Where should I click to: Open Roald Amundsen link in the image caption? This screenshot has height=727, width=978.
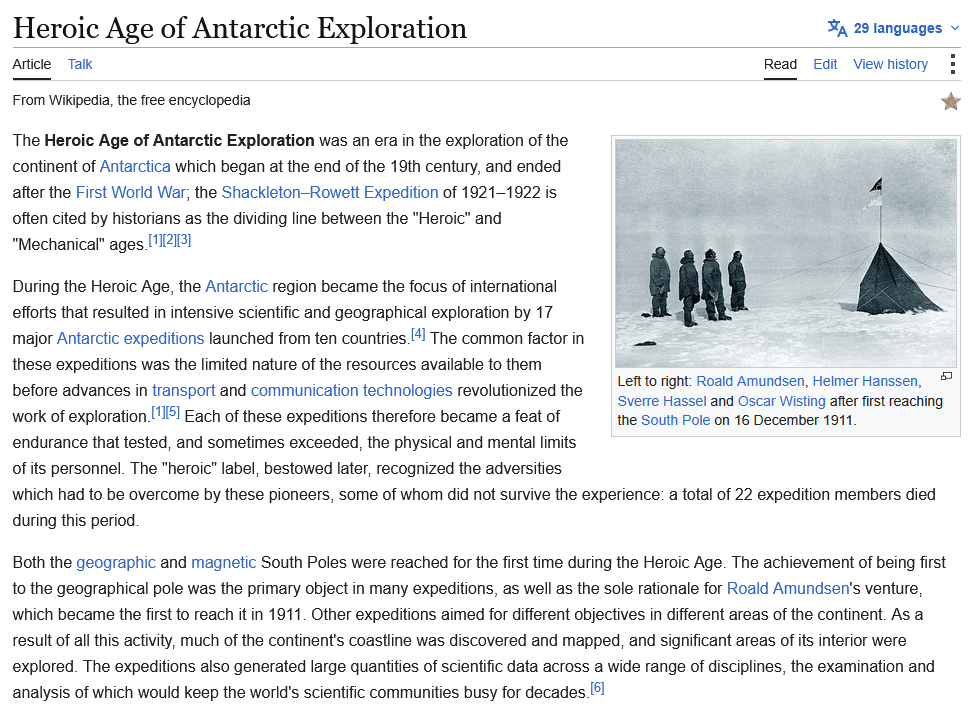[750, 382]
